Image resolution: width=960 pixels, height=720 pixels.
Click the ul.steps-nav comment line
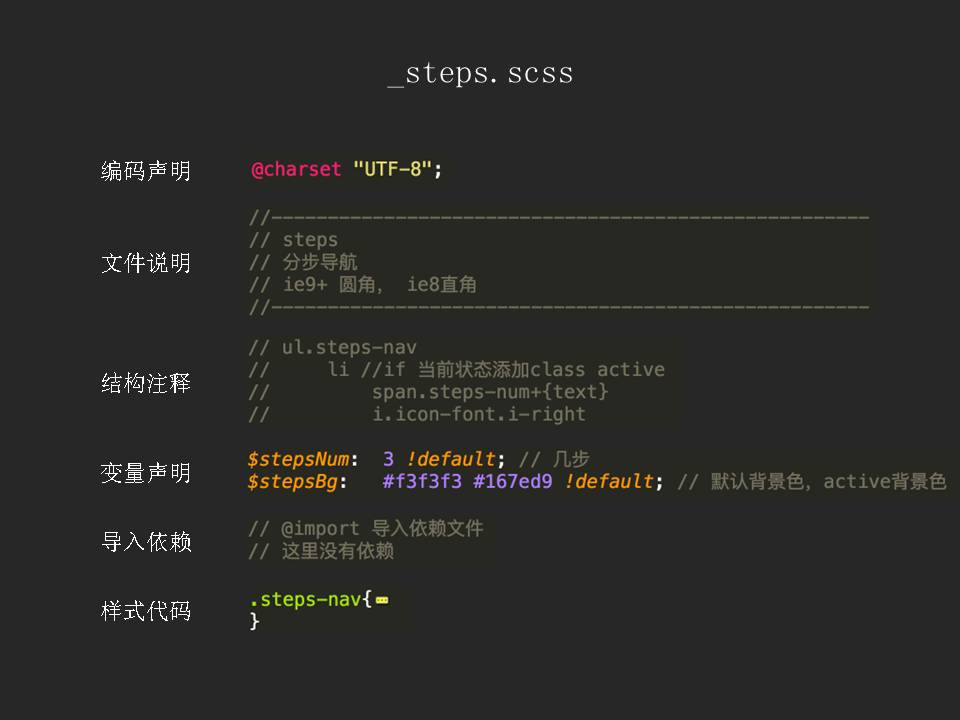tap(332, 348)
